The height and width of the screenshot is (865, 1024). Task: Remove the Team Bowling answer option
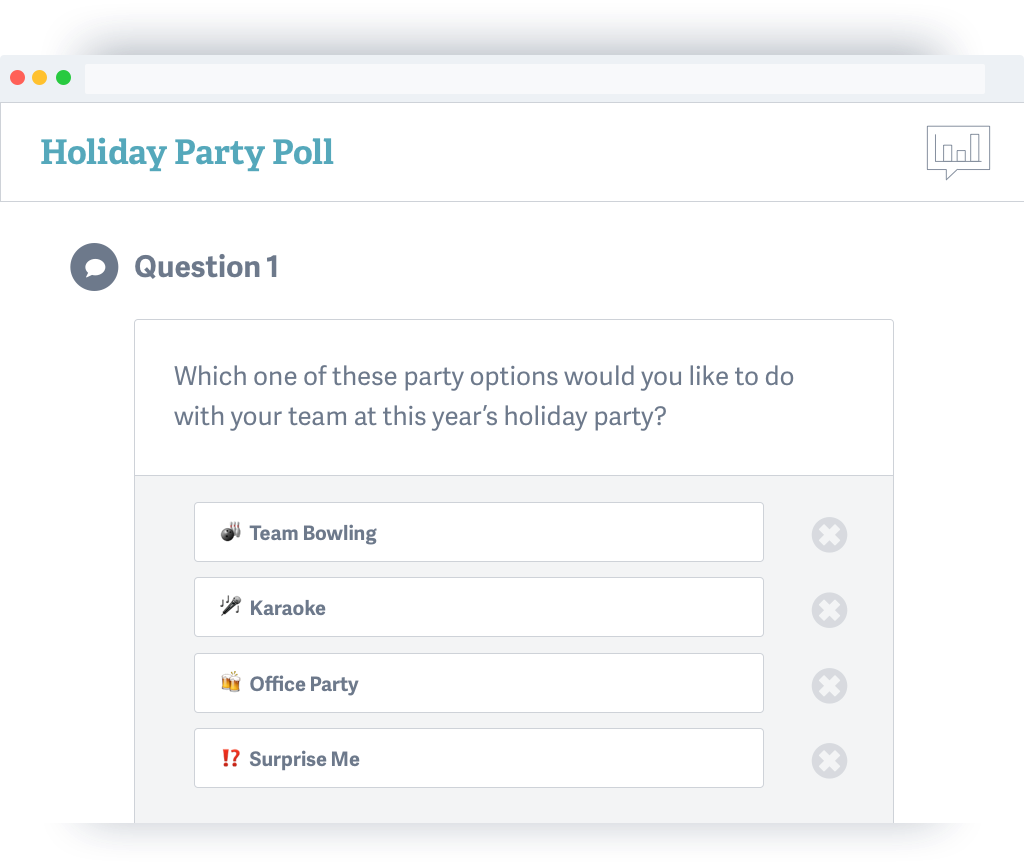[x=829, y=534]
